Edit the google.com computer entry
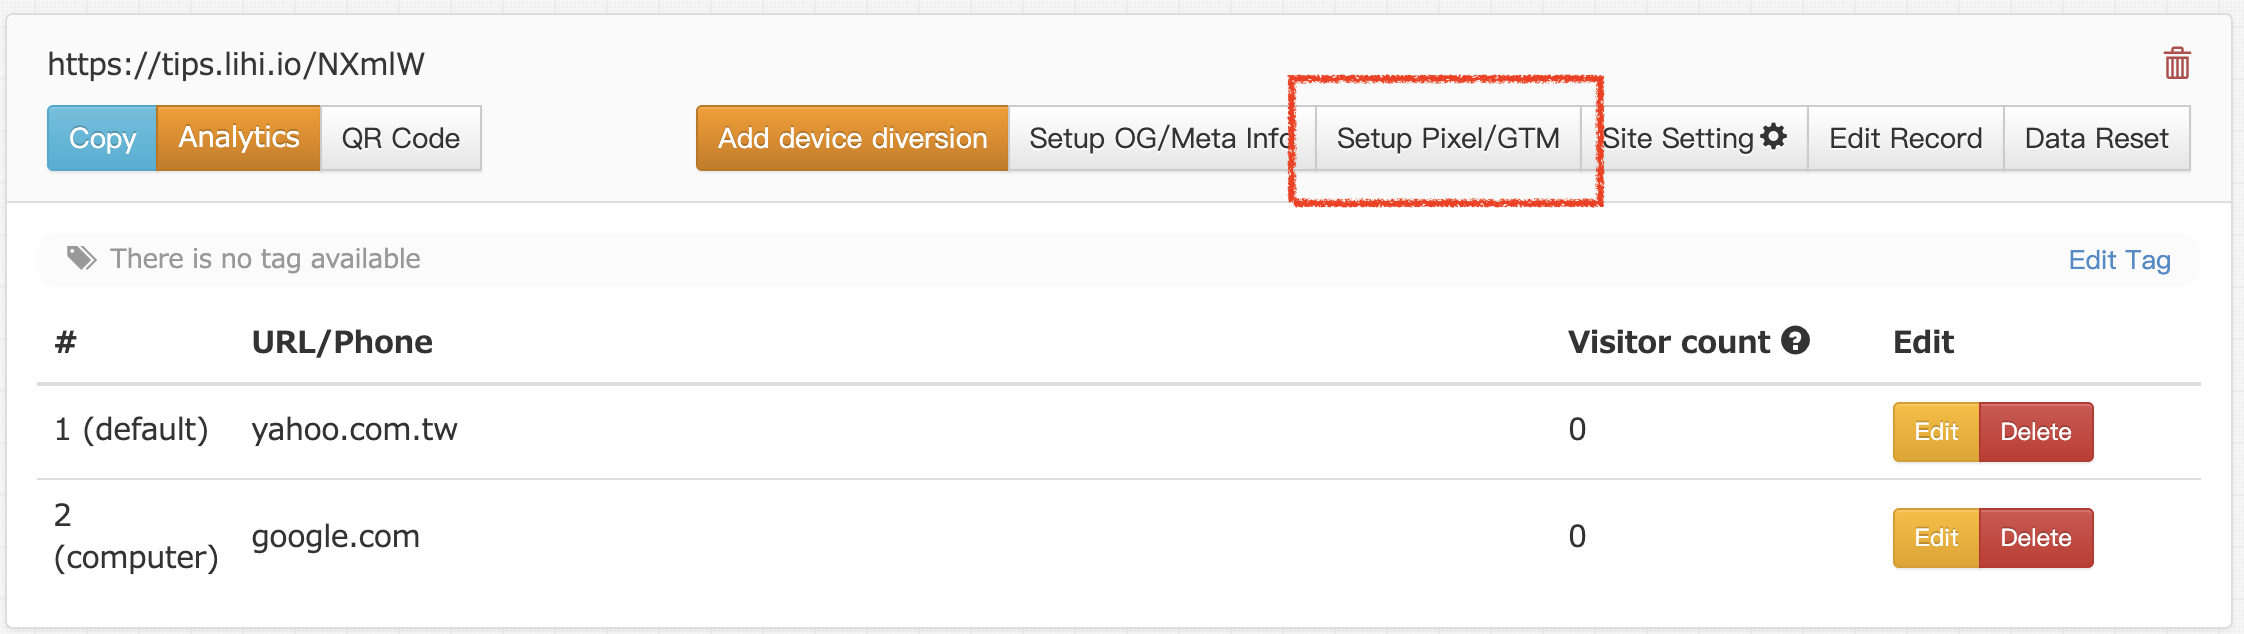 coord(1936,538)
